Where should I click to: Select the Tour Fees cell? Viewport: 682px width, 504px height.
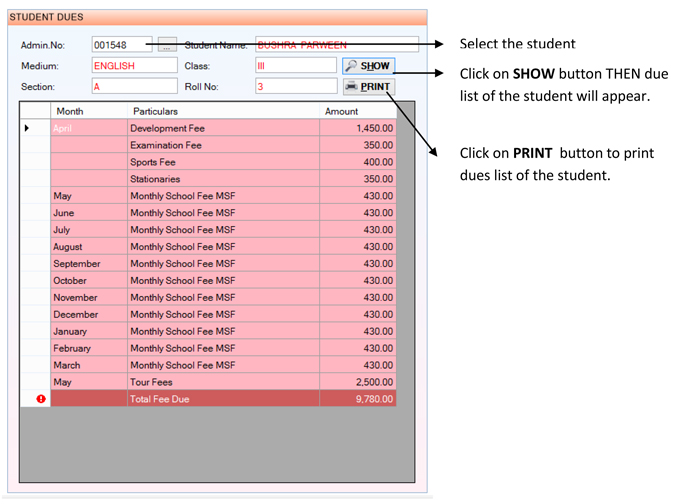coord(224,382)
